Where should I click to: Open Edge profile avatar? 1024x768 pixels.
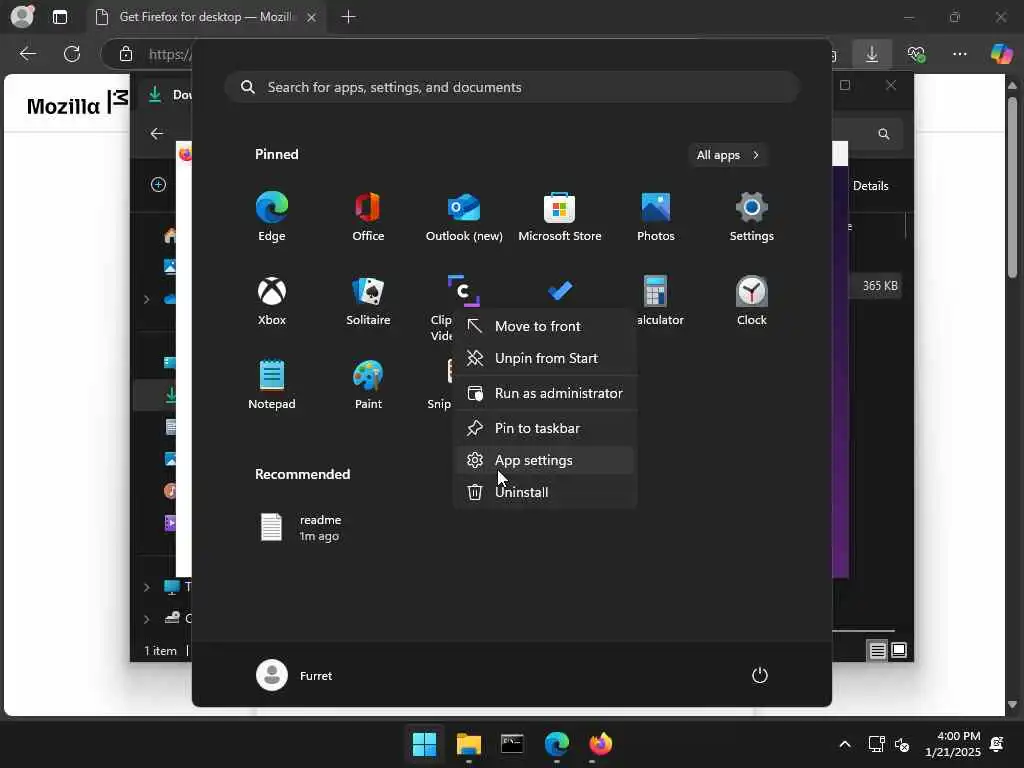pos(22,16)
